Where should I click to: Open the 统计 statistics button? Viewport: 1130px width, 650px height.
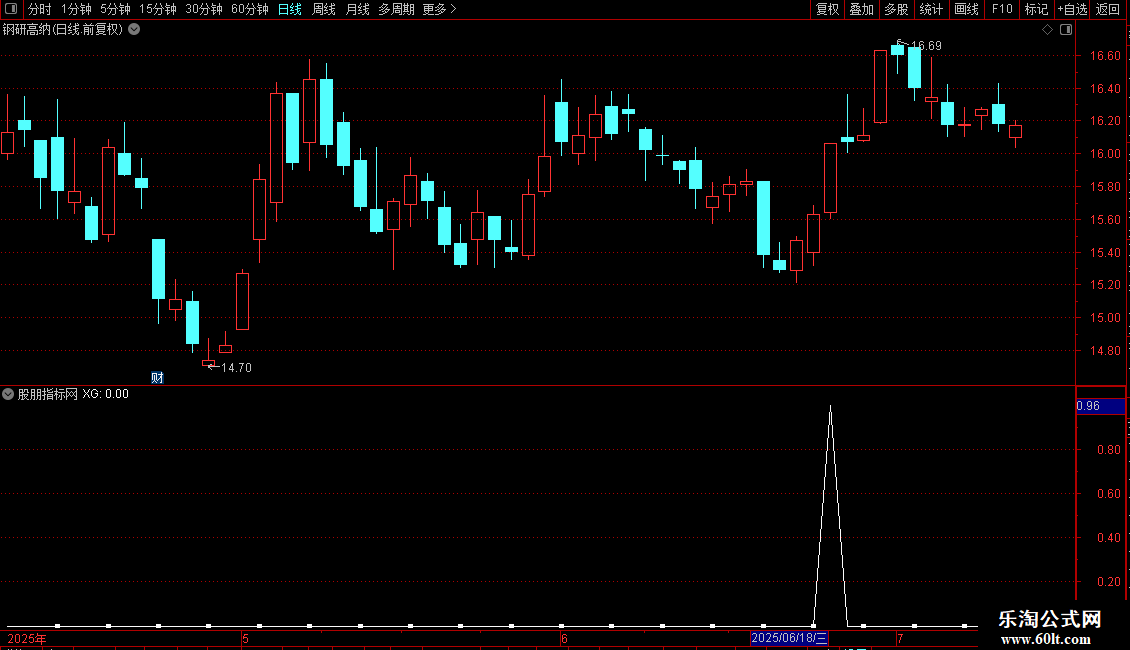click(x=930, y=9)
